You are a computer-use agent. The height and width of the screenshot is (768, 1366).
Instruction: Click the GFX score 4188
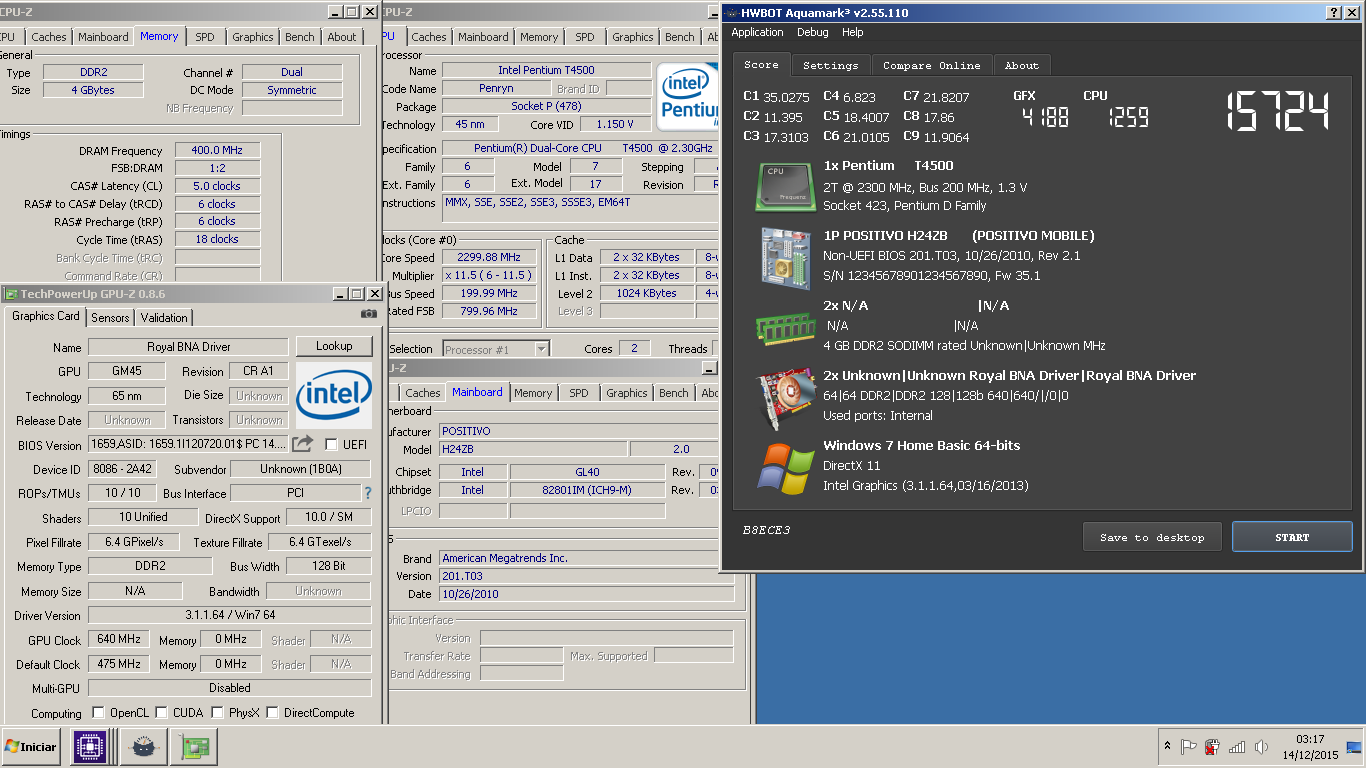[1044, 118]
